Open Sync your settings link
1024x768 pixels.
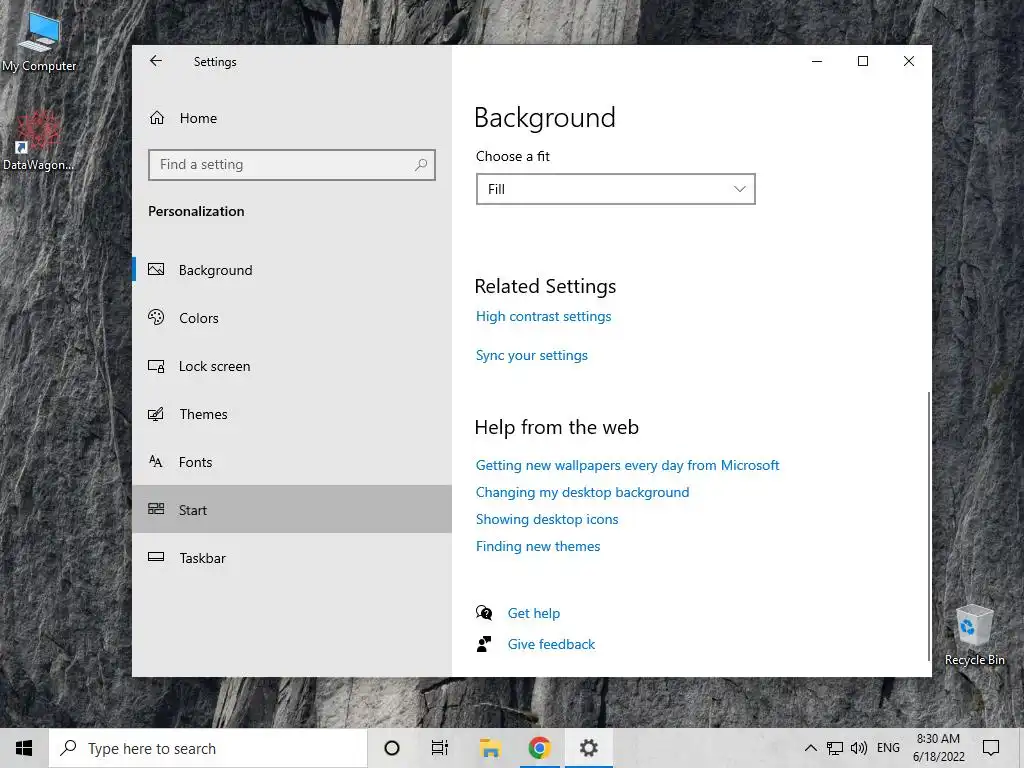click(x=532, y=355)
